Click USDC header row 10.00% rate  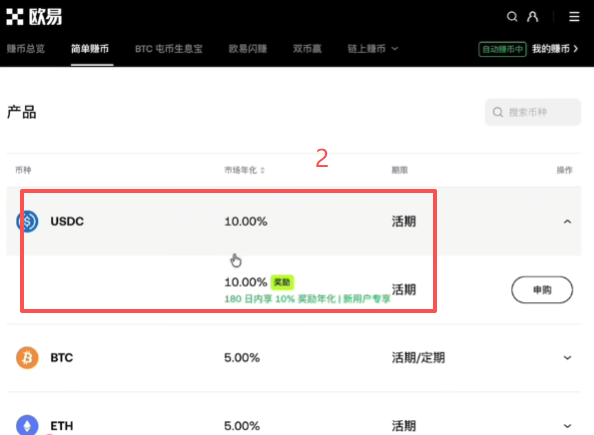pos(246,221)
